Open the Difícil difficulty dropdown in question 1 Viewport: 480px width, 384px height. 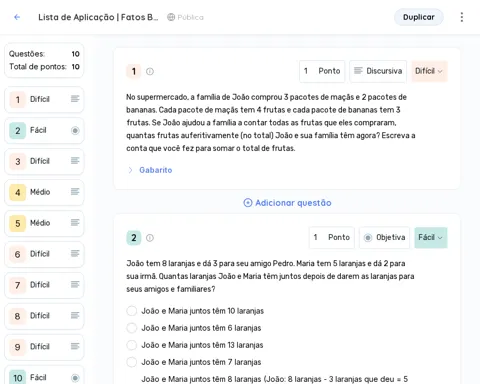pos(429,71)
